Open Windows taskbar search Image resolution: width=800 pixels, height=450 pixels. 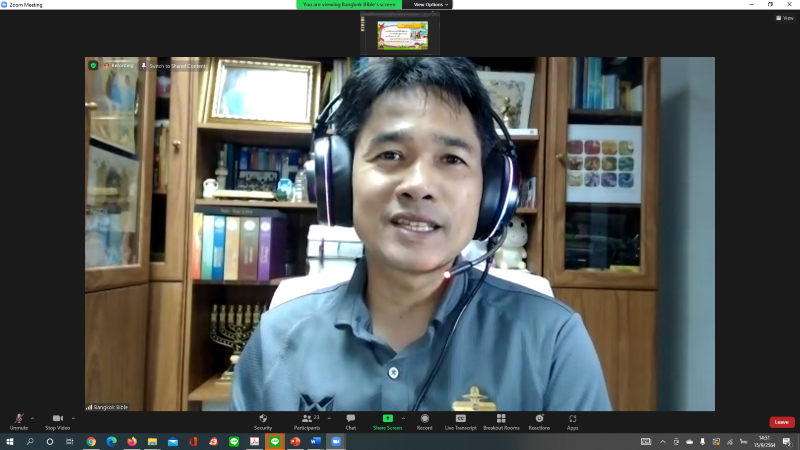click(x=30, y=442)
